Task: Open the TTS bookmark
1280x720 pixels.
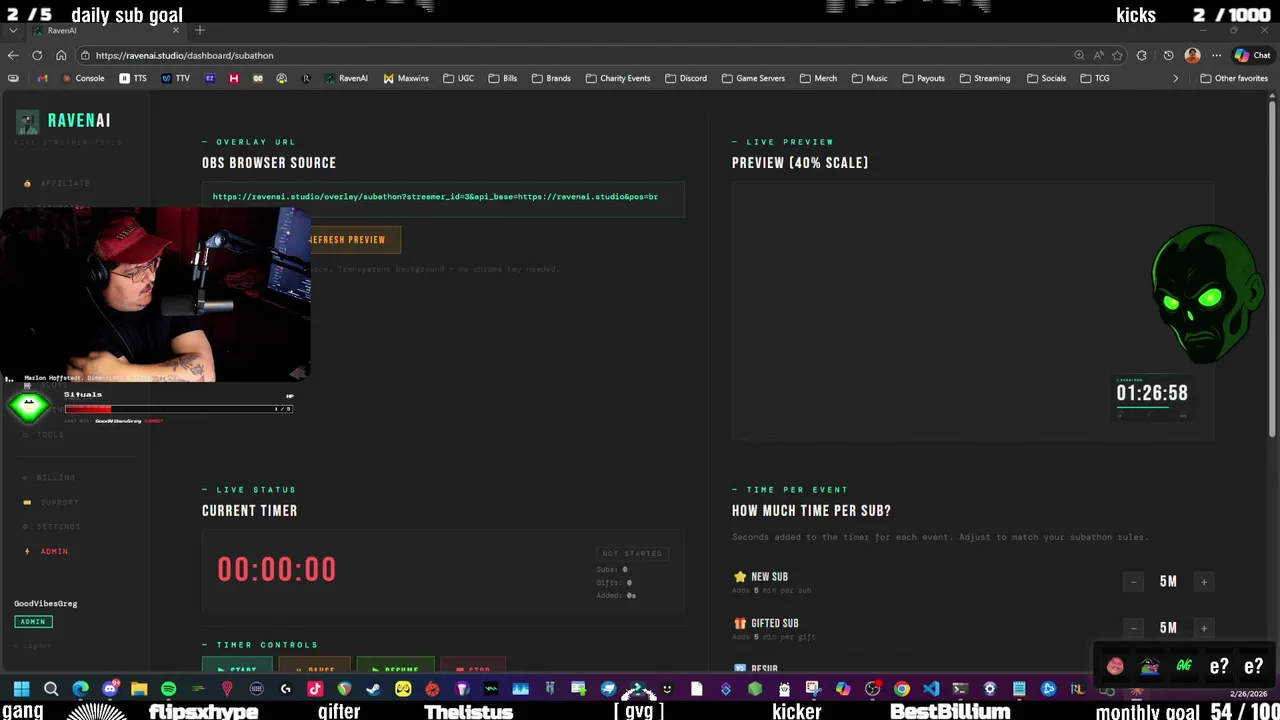Action: pos(133,78)
